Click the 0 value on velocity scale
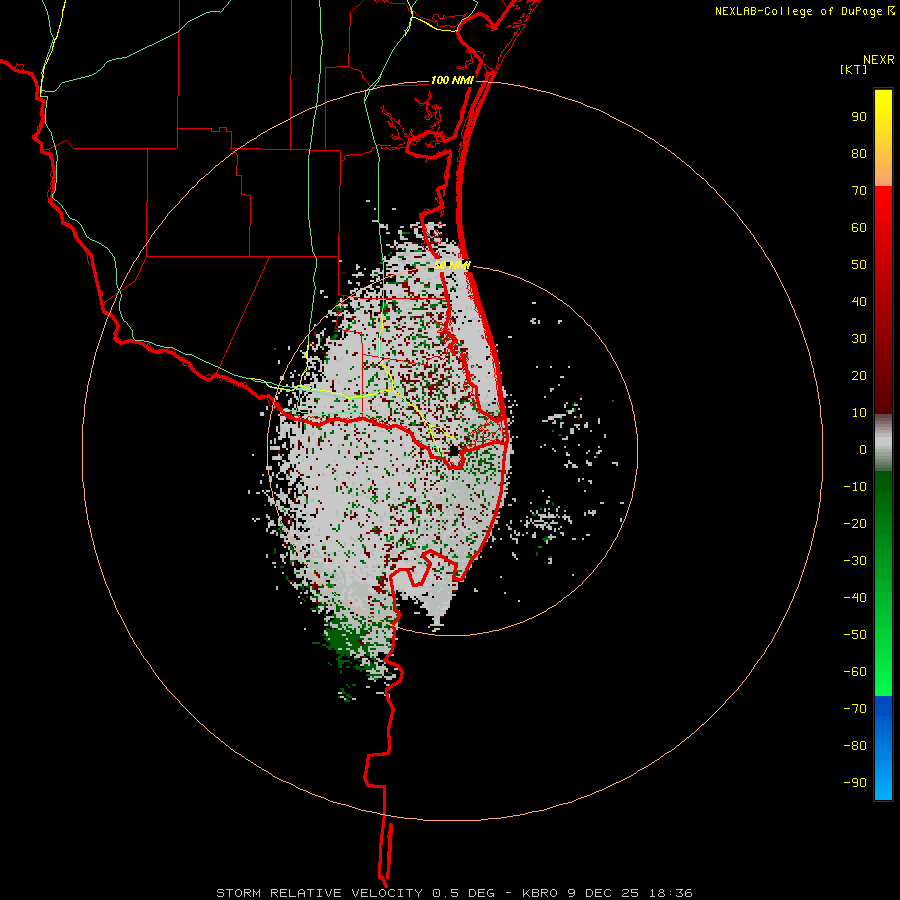This screenshot has width=900, height=900. [x=863, y=449]
